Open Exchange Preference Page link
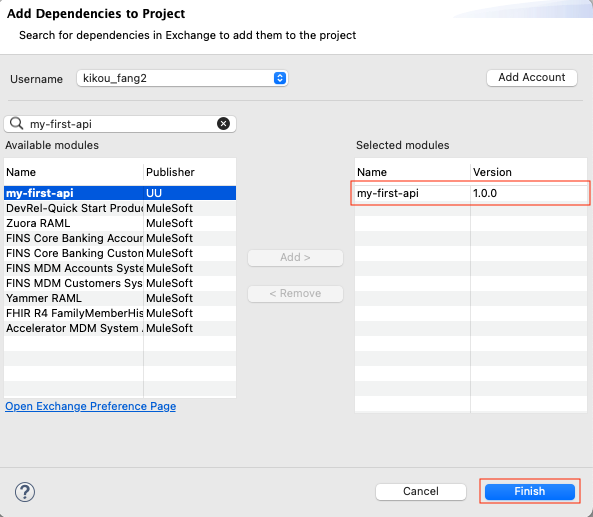Image resolution: width=593 pixels, height=517 pixels. [90, 406]
